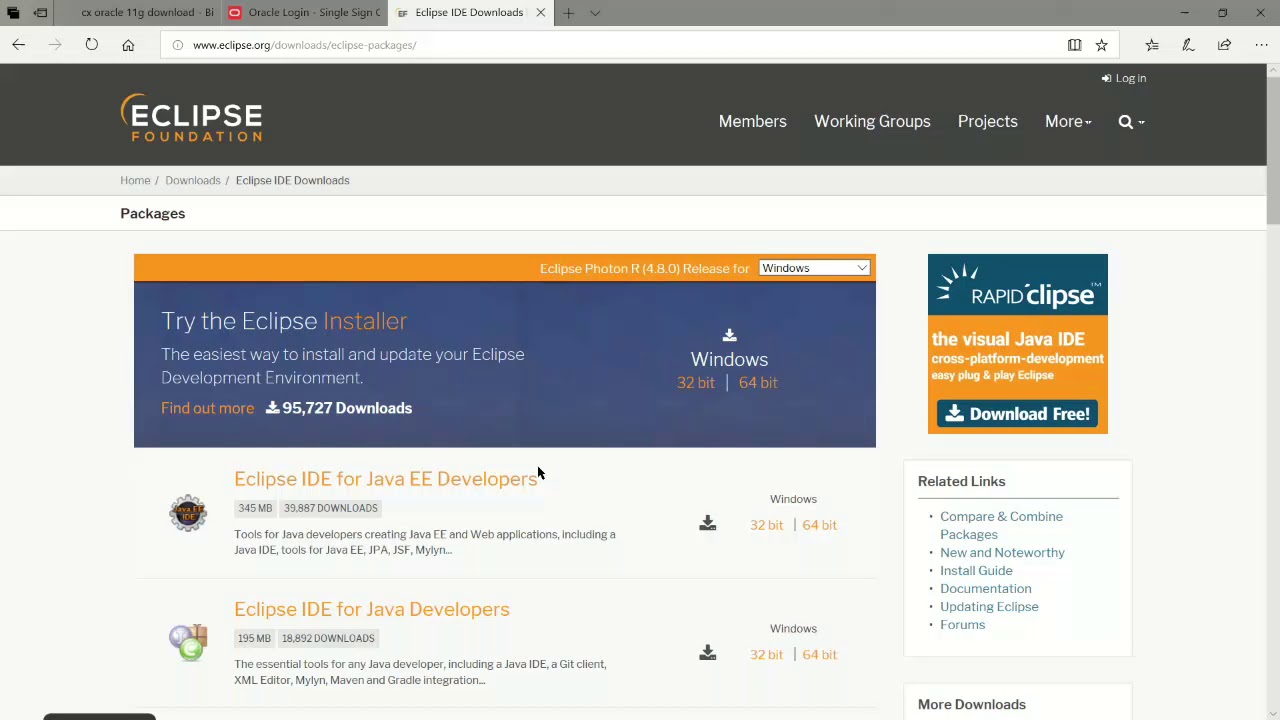Click the site info icon in address bar

pyautogui.click(x=177, y=45)
